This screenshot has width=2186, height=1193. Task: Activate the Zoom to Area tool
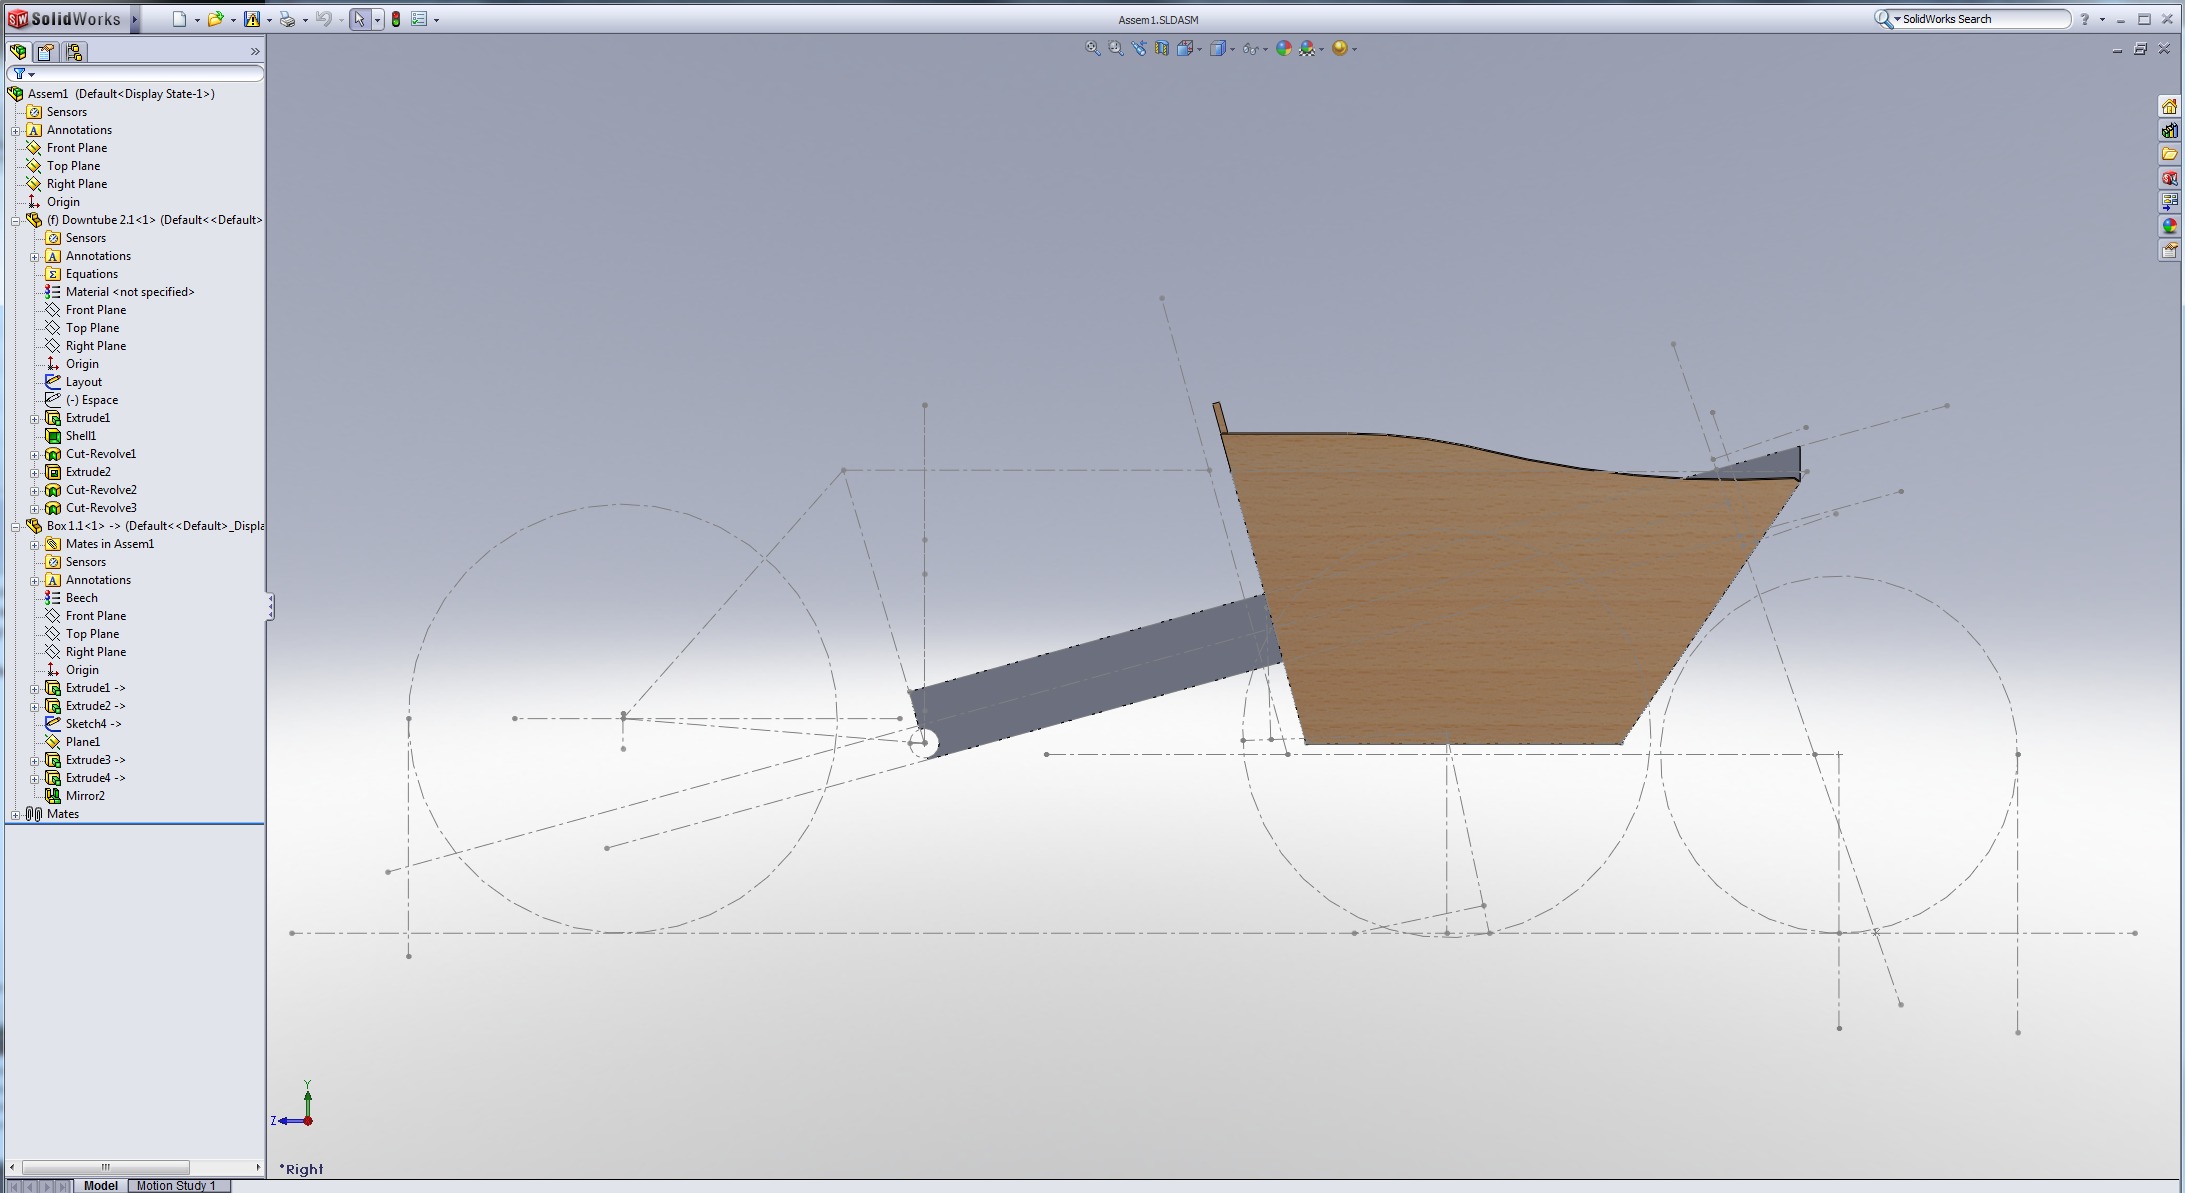1114,48
